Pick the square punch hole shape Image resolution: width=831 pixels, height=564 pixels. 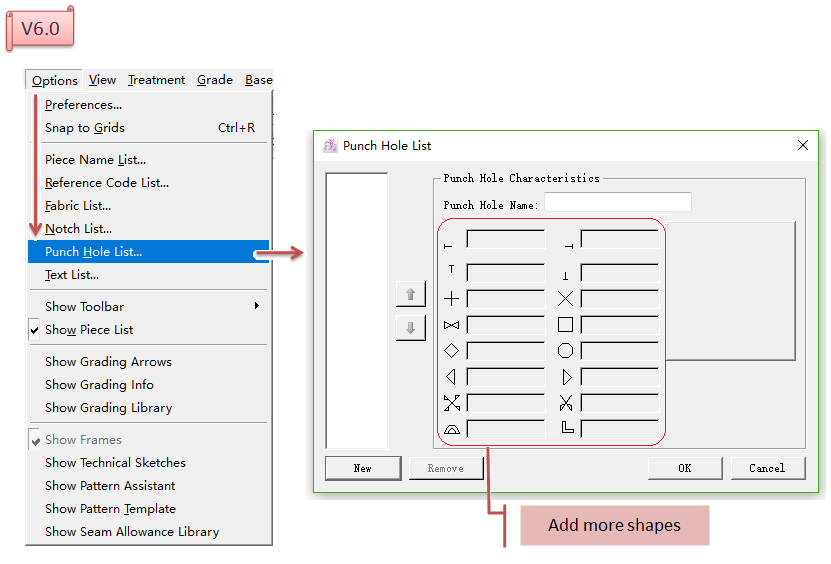coord(565,325)
